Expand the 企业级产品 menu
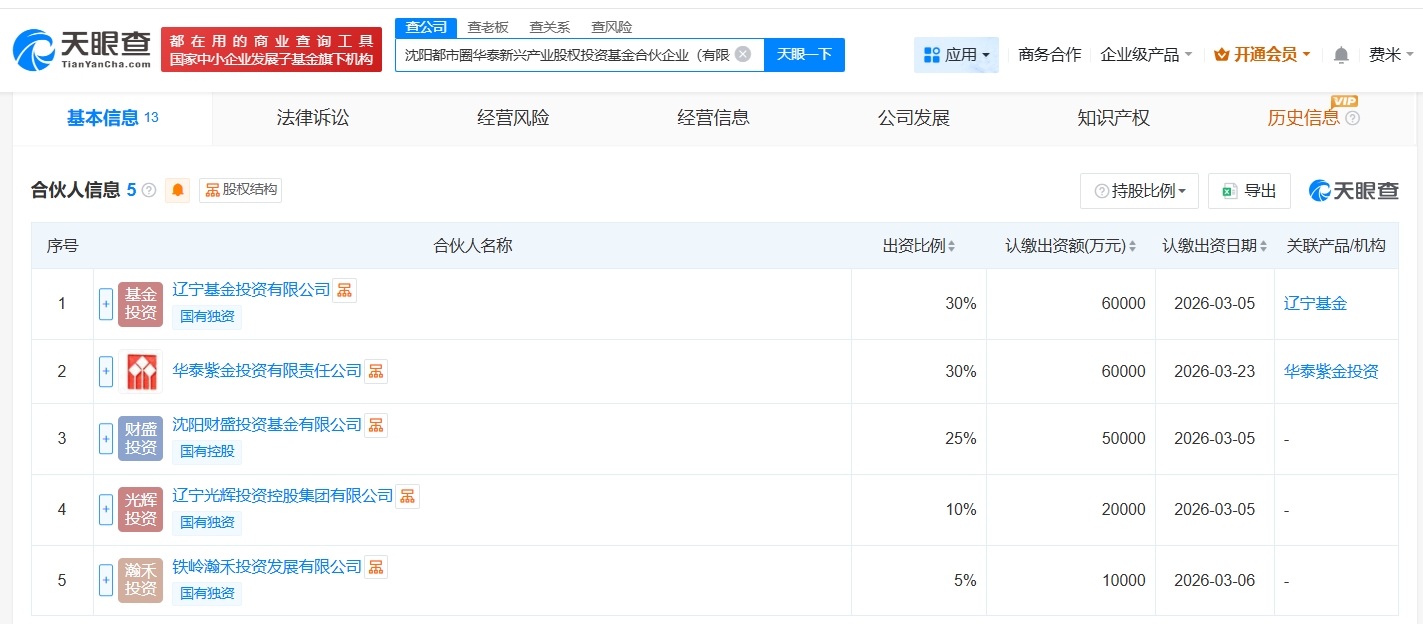Screen dimensions: 1423x624 pos(1146,55)
